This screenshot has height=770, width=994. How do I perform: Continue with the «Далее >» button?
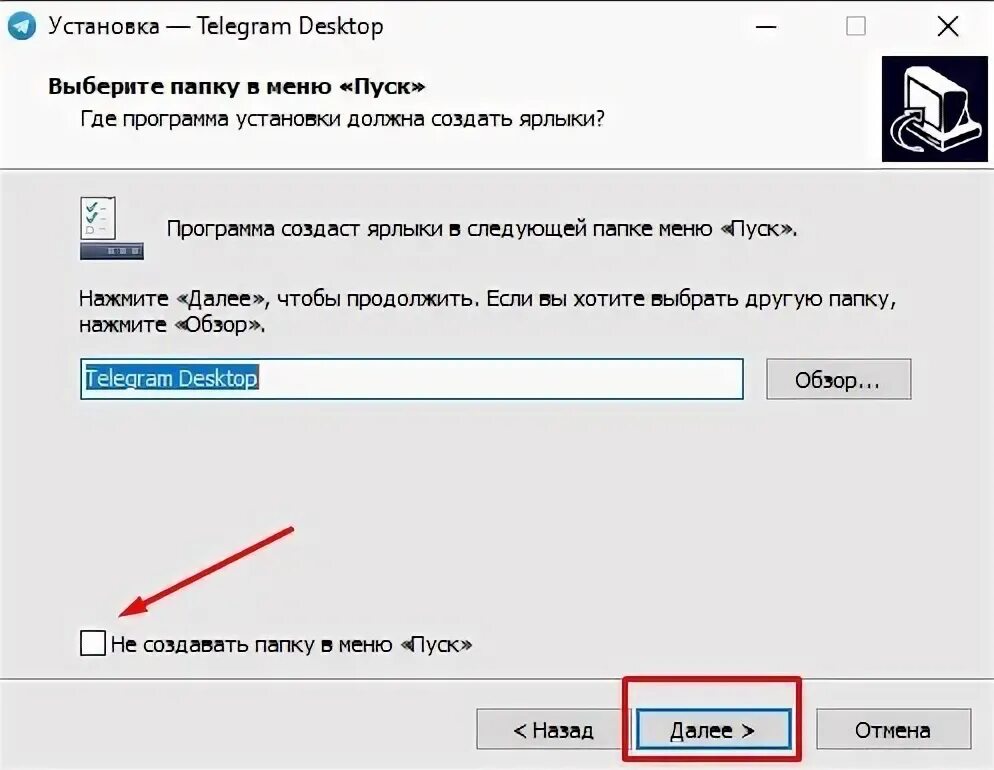[x=713, y=729]
